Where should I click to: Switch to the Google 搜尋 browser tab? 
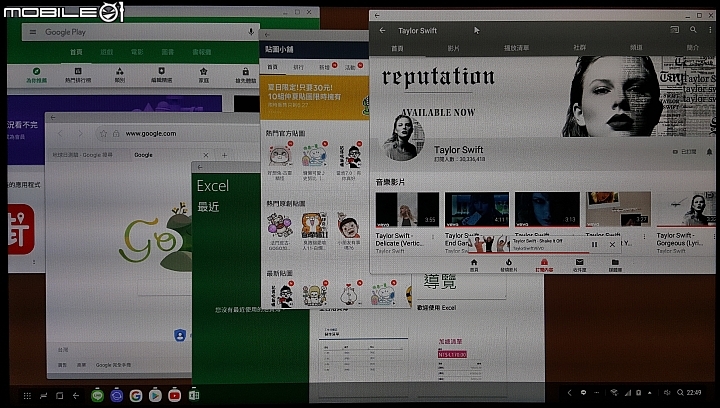click(x=83, y=155)
